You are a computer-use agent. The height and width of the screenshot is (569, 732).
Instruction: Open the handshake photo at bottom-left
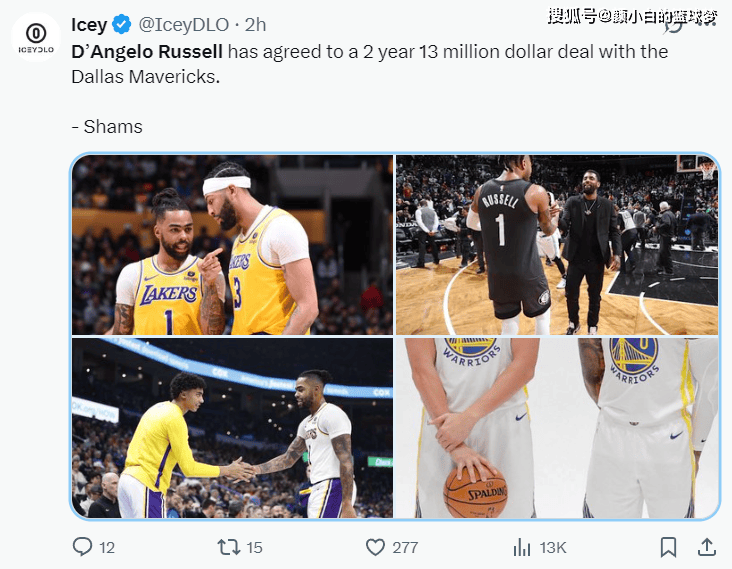click(232, 427)
